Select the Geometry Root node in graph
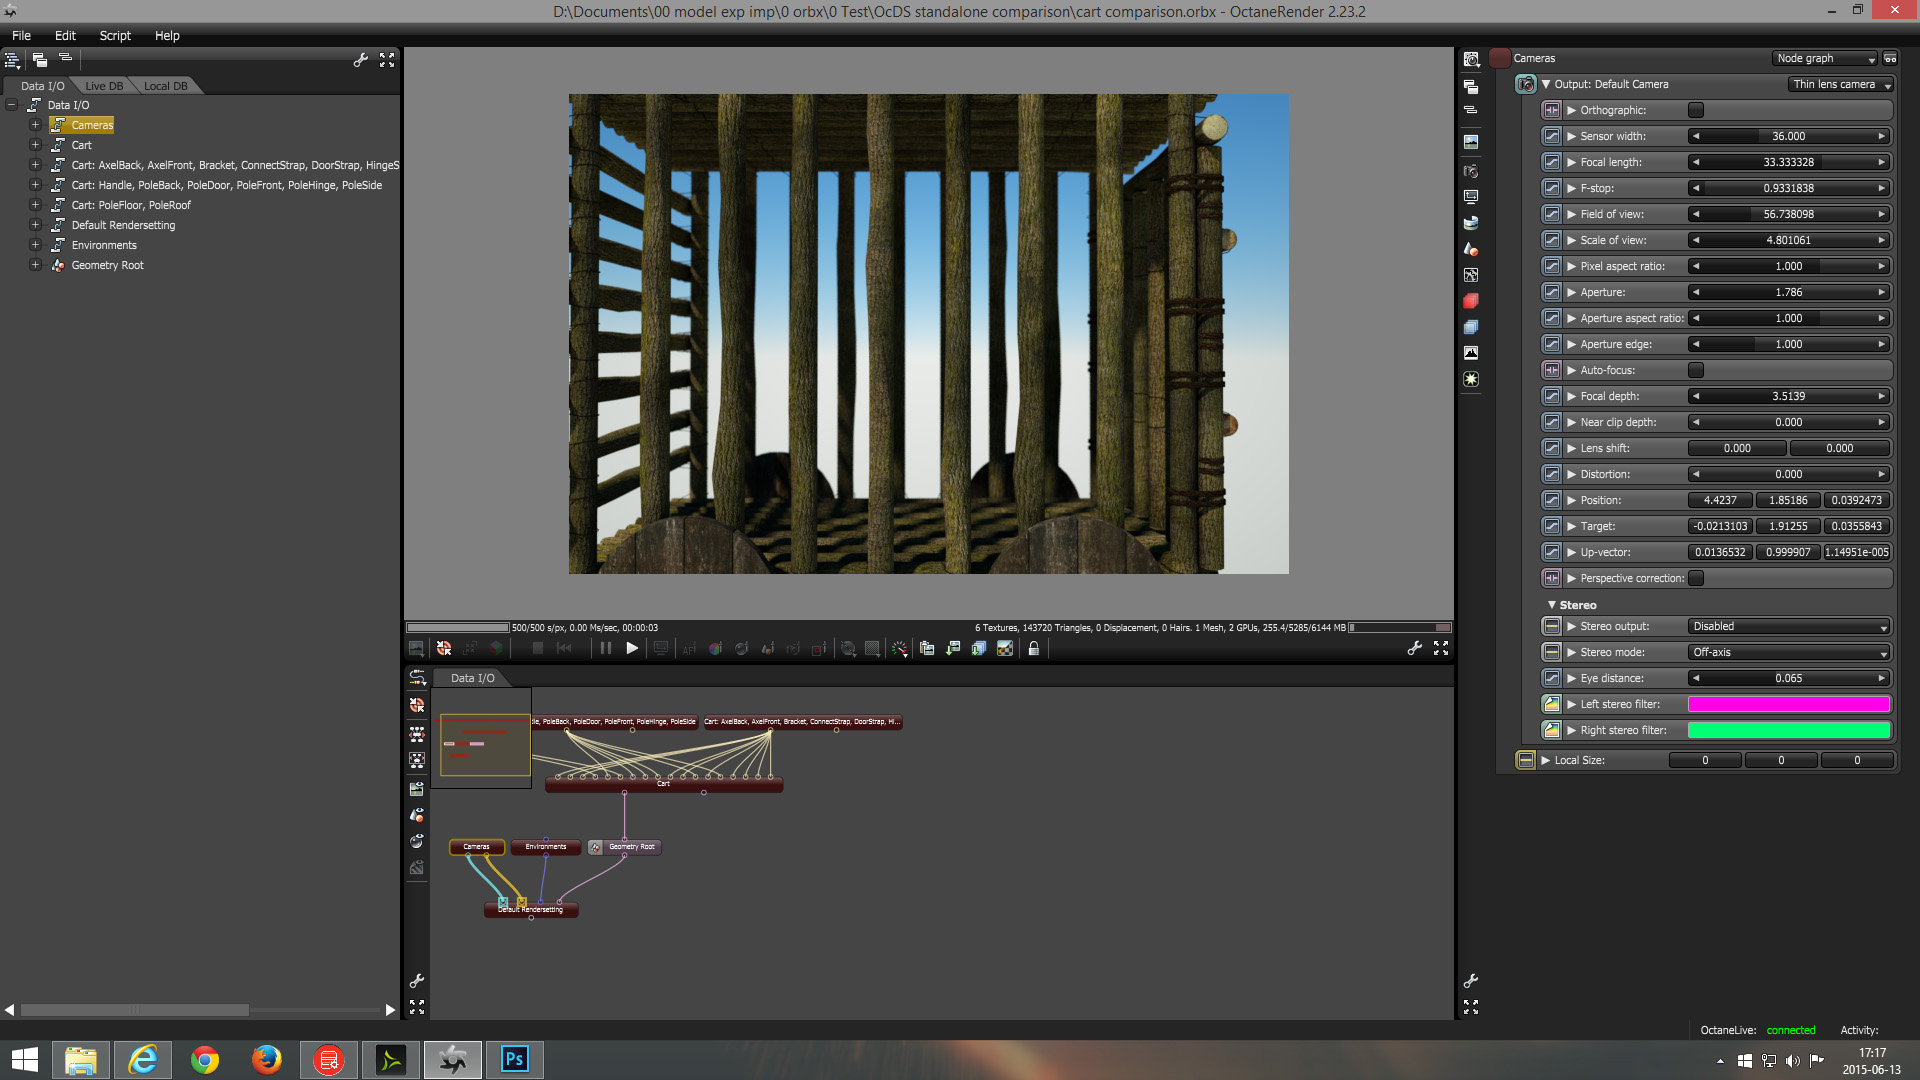 [631, 847]
